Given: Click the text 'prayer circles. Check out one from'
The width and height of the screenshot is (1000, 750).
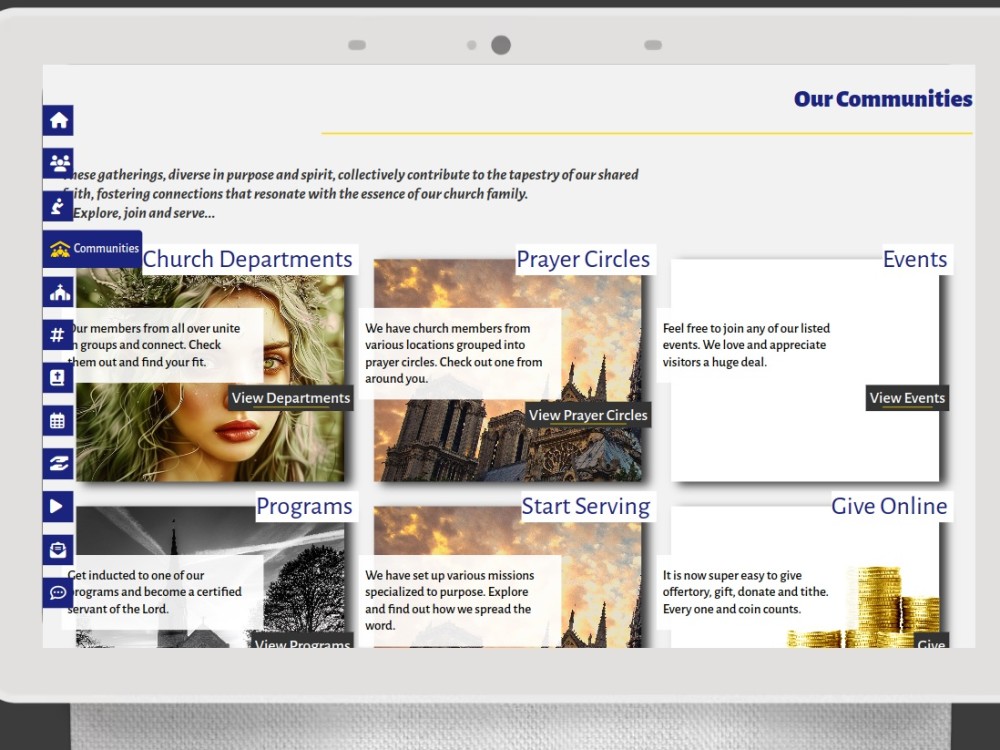Looking at the screenshot, I should [453, 362].
